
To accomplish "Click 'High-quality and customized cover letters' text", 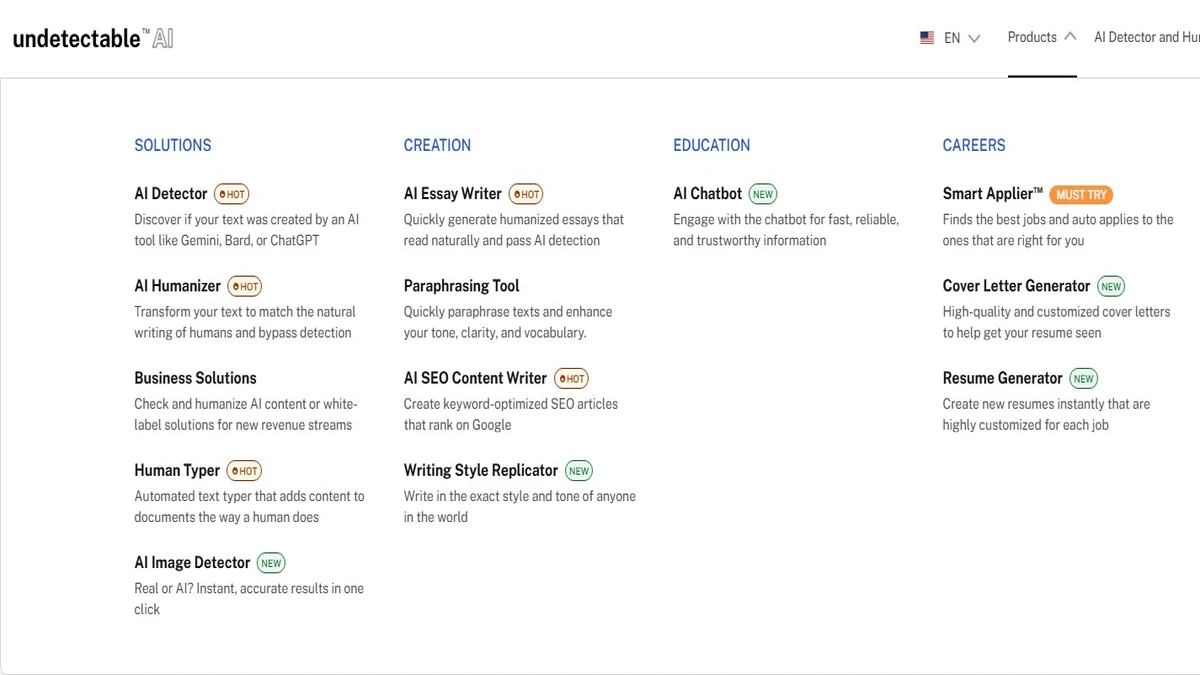I will pos(1056,322).
